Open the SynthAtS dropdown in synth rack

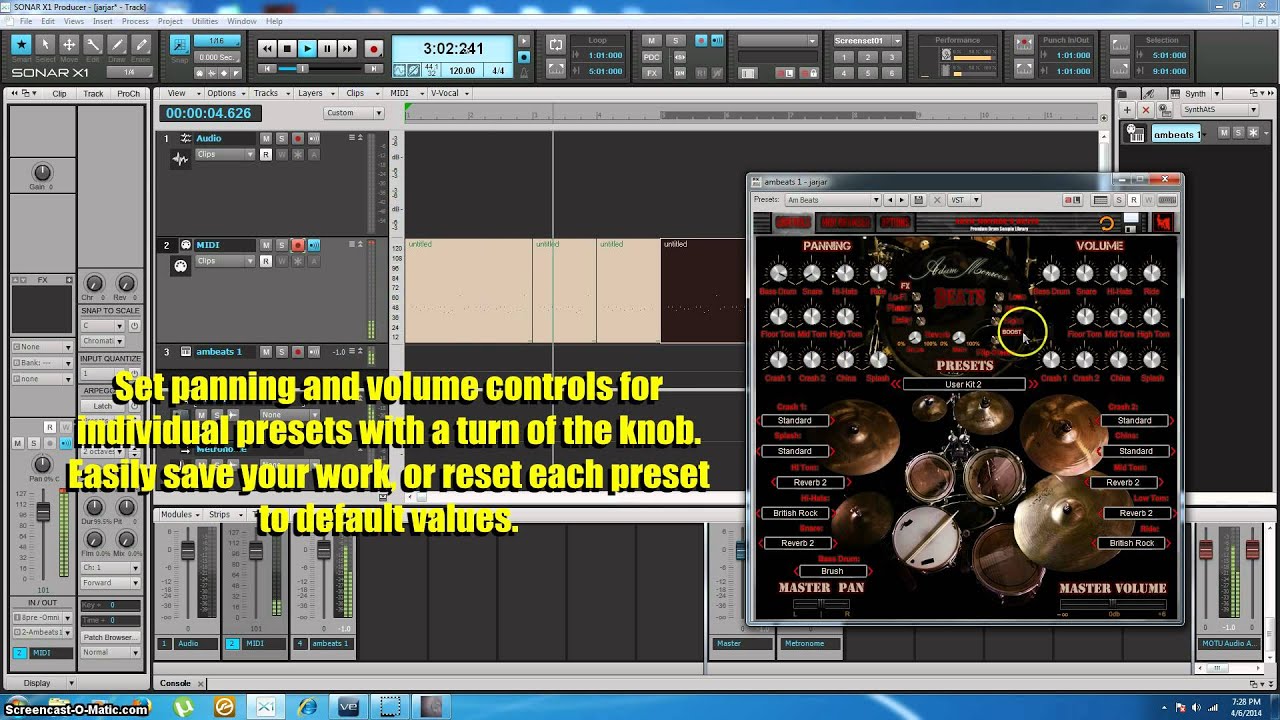coord(1220,110)
